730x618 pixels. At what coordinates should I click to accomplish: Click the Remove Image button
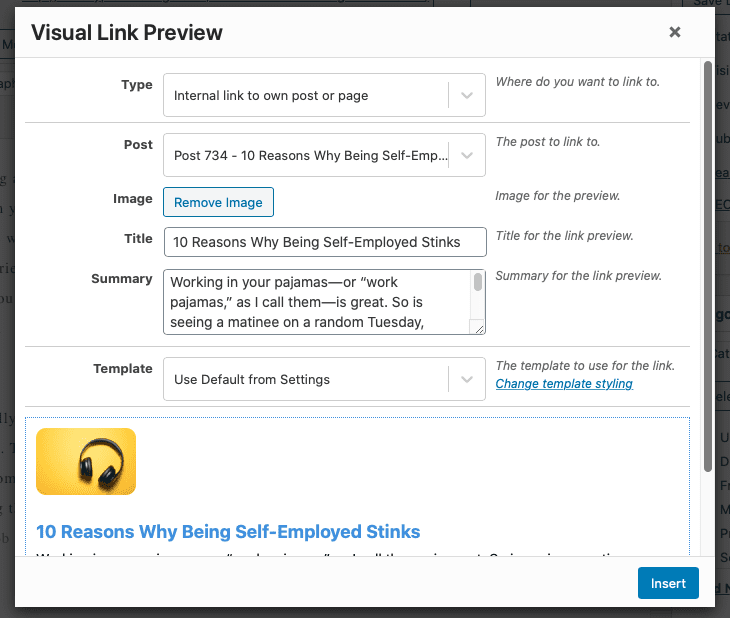coord(218,202)
